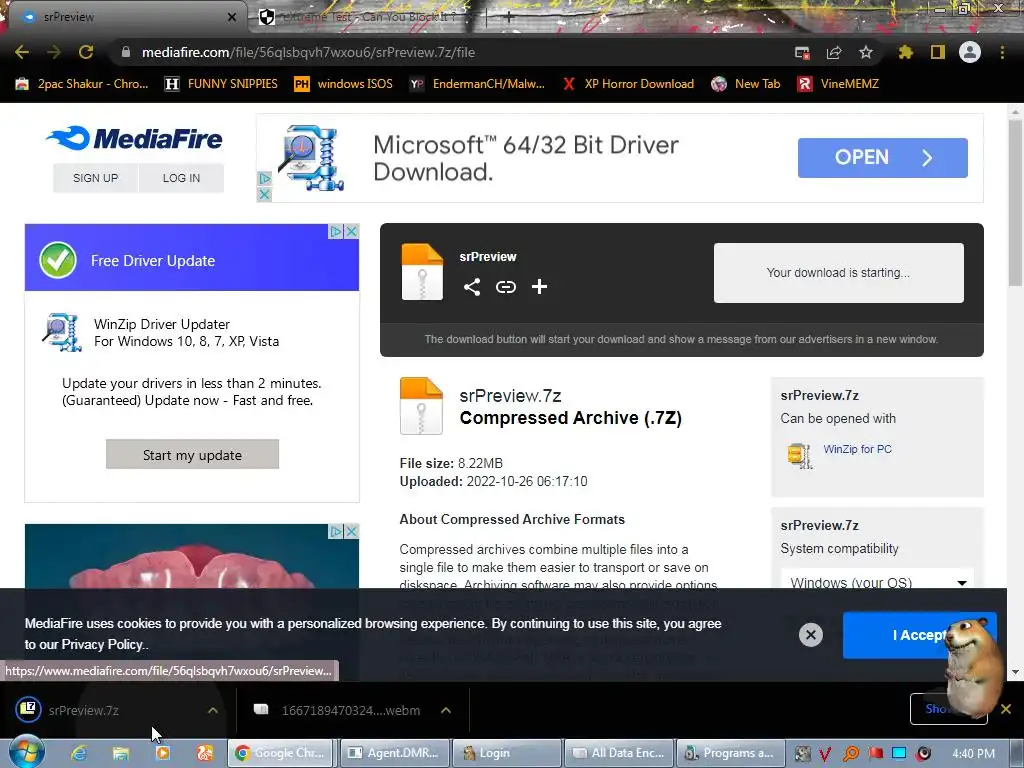1024x768 pixels.
Task: Open Windows Media Player taskbar icon
Action: click(x=163, y=753)
